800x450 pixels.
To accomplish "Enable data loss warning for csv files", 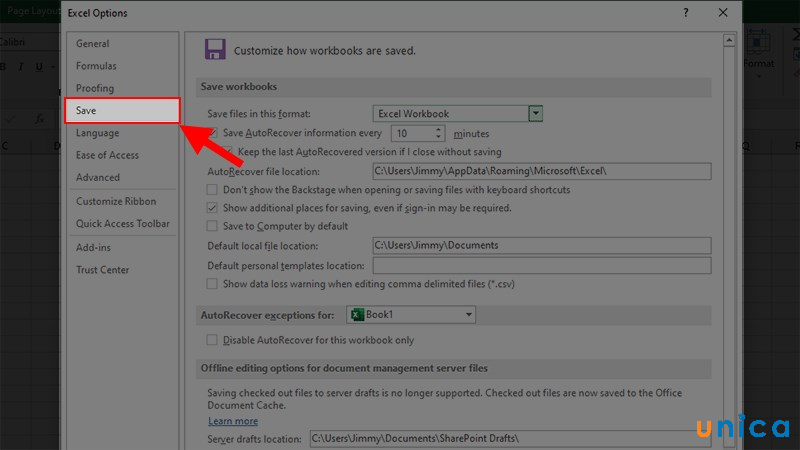I will click(x=212, y=284).
